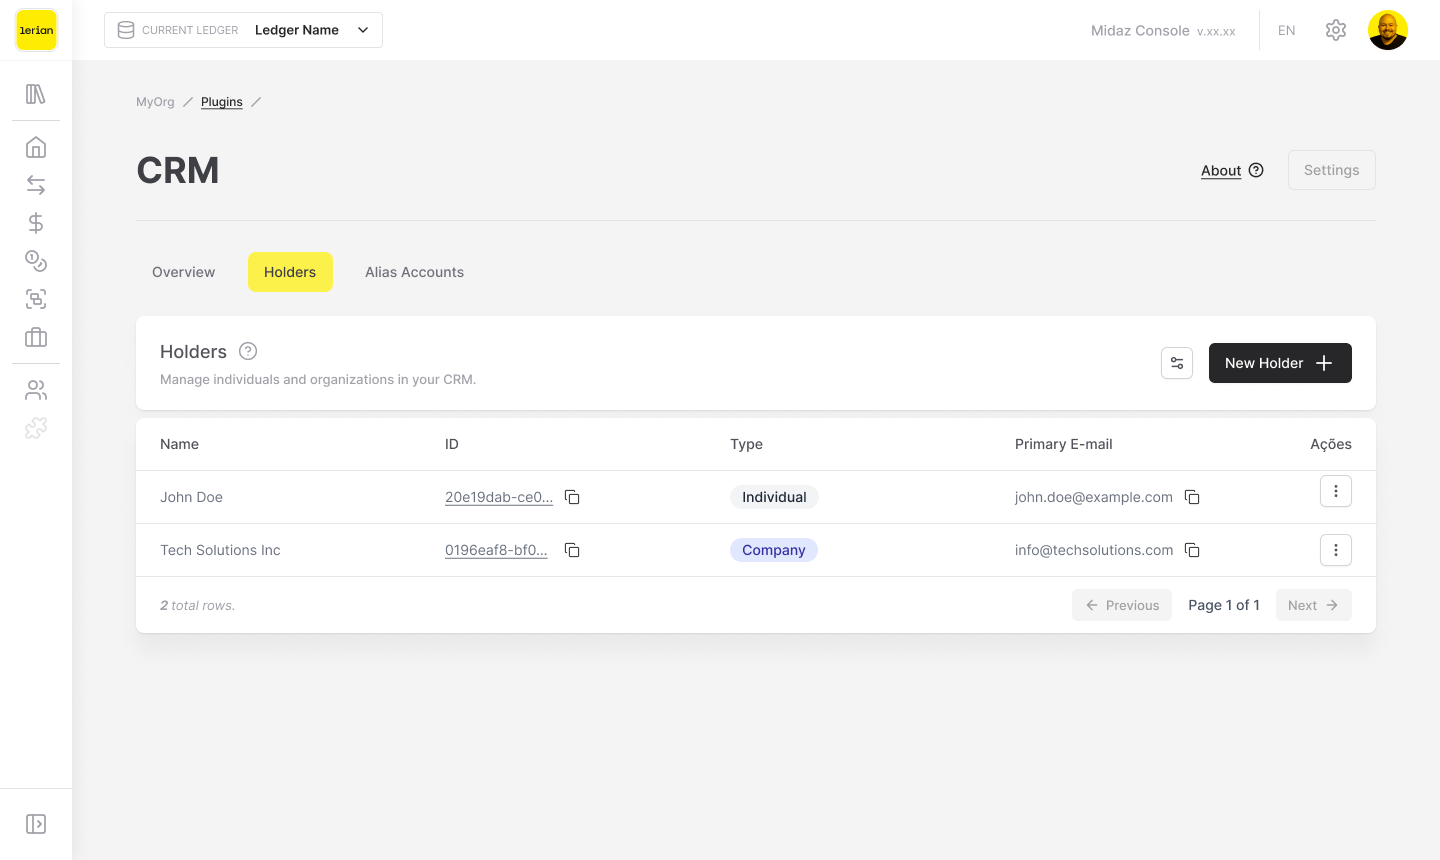The height and width of the screenshot is (860, 1440).
Task: Click the help icon next to About
Action: (x=1256, y=170)
